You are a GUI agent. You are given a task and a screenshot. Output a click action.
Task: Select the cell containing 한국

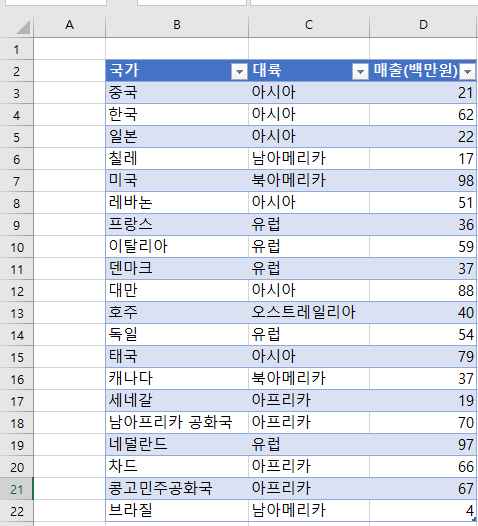[177, 115]
